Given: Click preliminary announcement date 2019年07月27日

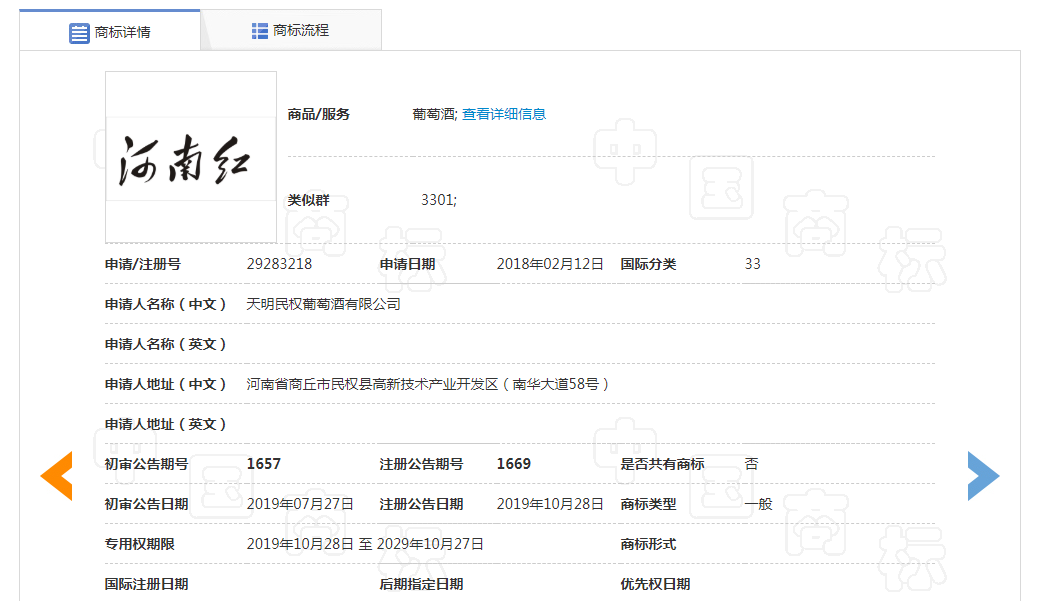Looking at the screenshot, I should (300, 504).
